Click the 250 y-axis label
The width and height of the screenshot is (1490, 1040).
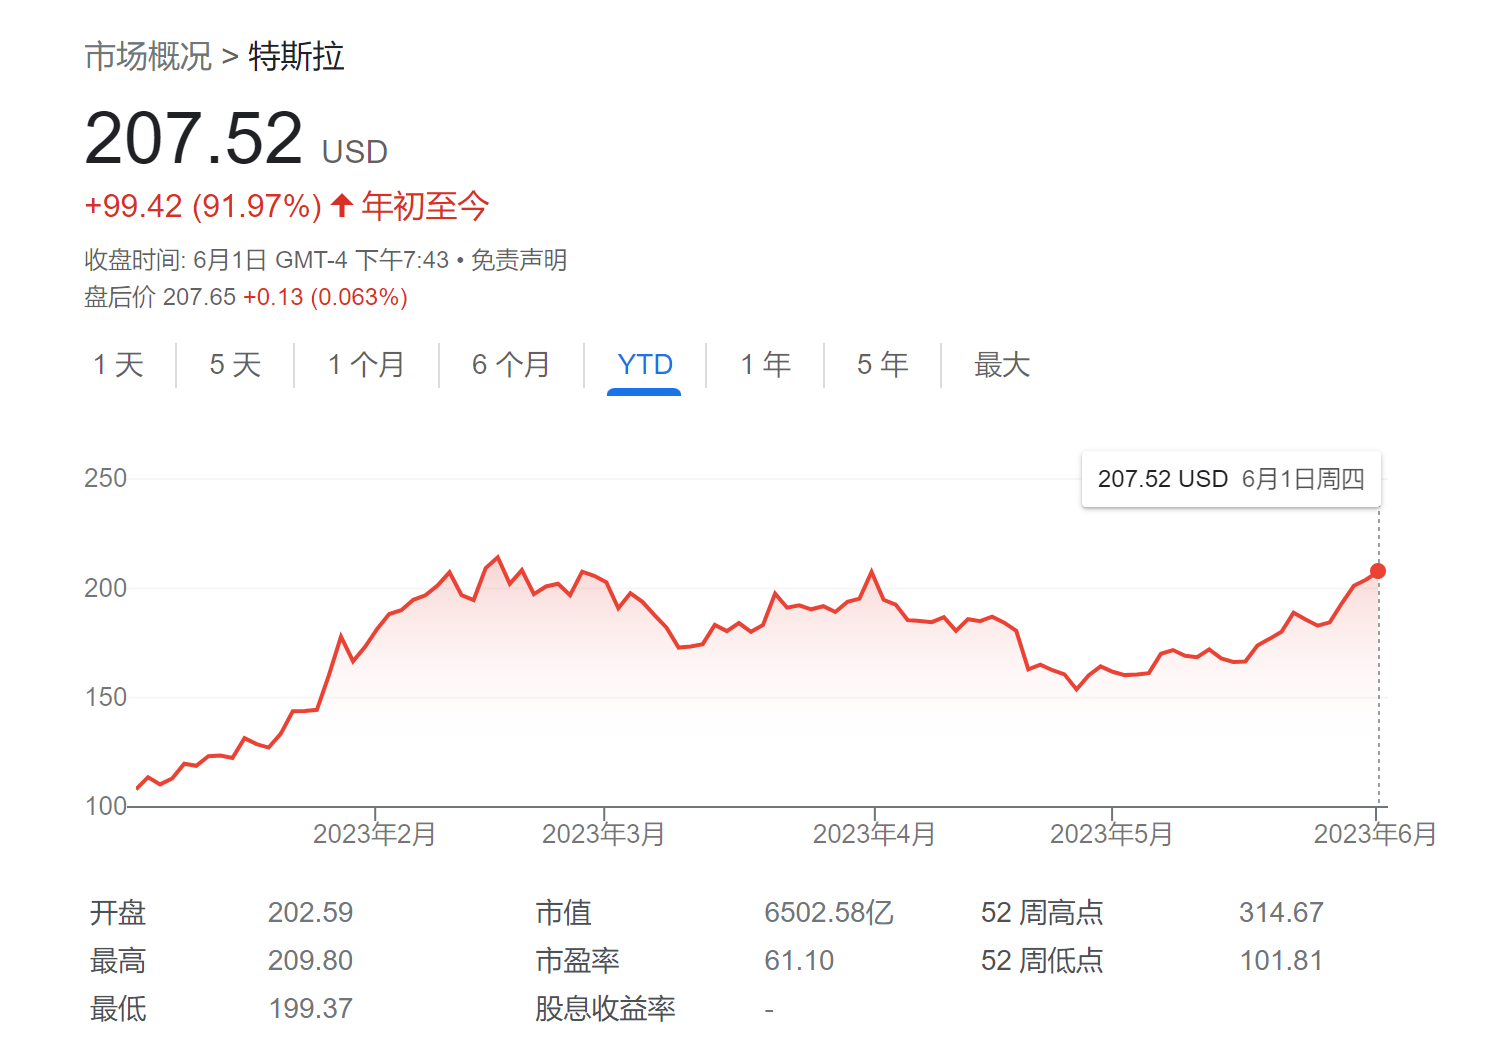[x=105, y=478]
